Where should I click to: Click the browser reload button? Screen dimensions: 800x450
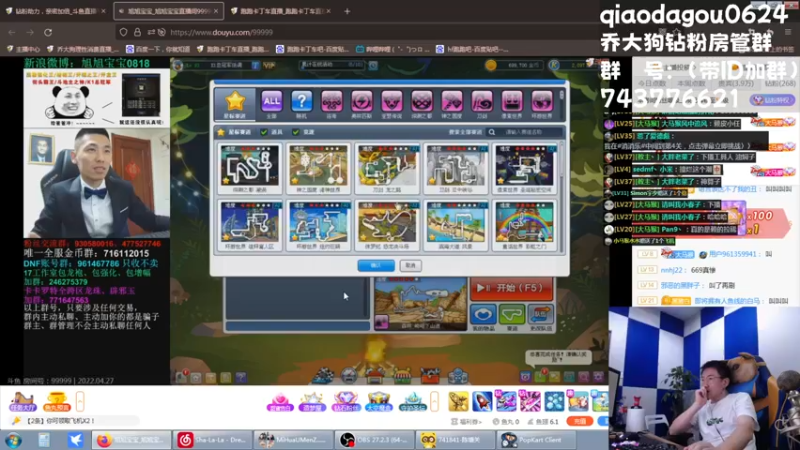(48, 32)
